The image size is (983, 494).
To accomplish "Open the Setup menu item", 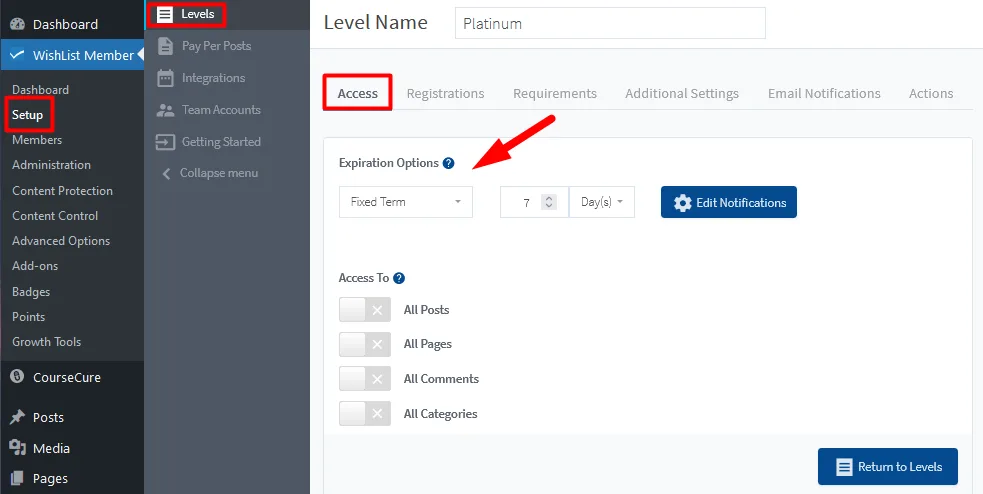I will (28, 115).
